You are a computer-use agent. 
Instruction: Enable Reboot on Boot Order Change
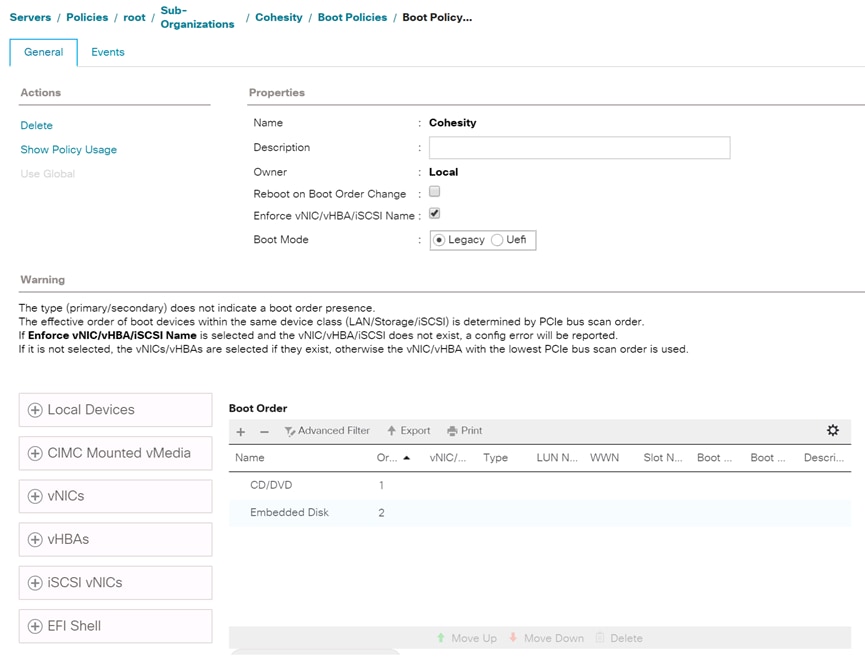(434, 191)
